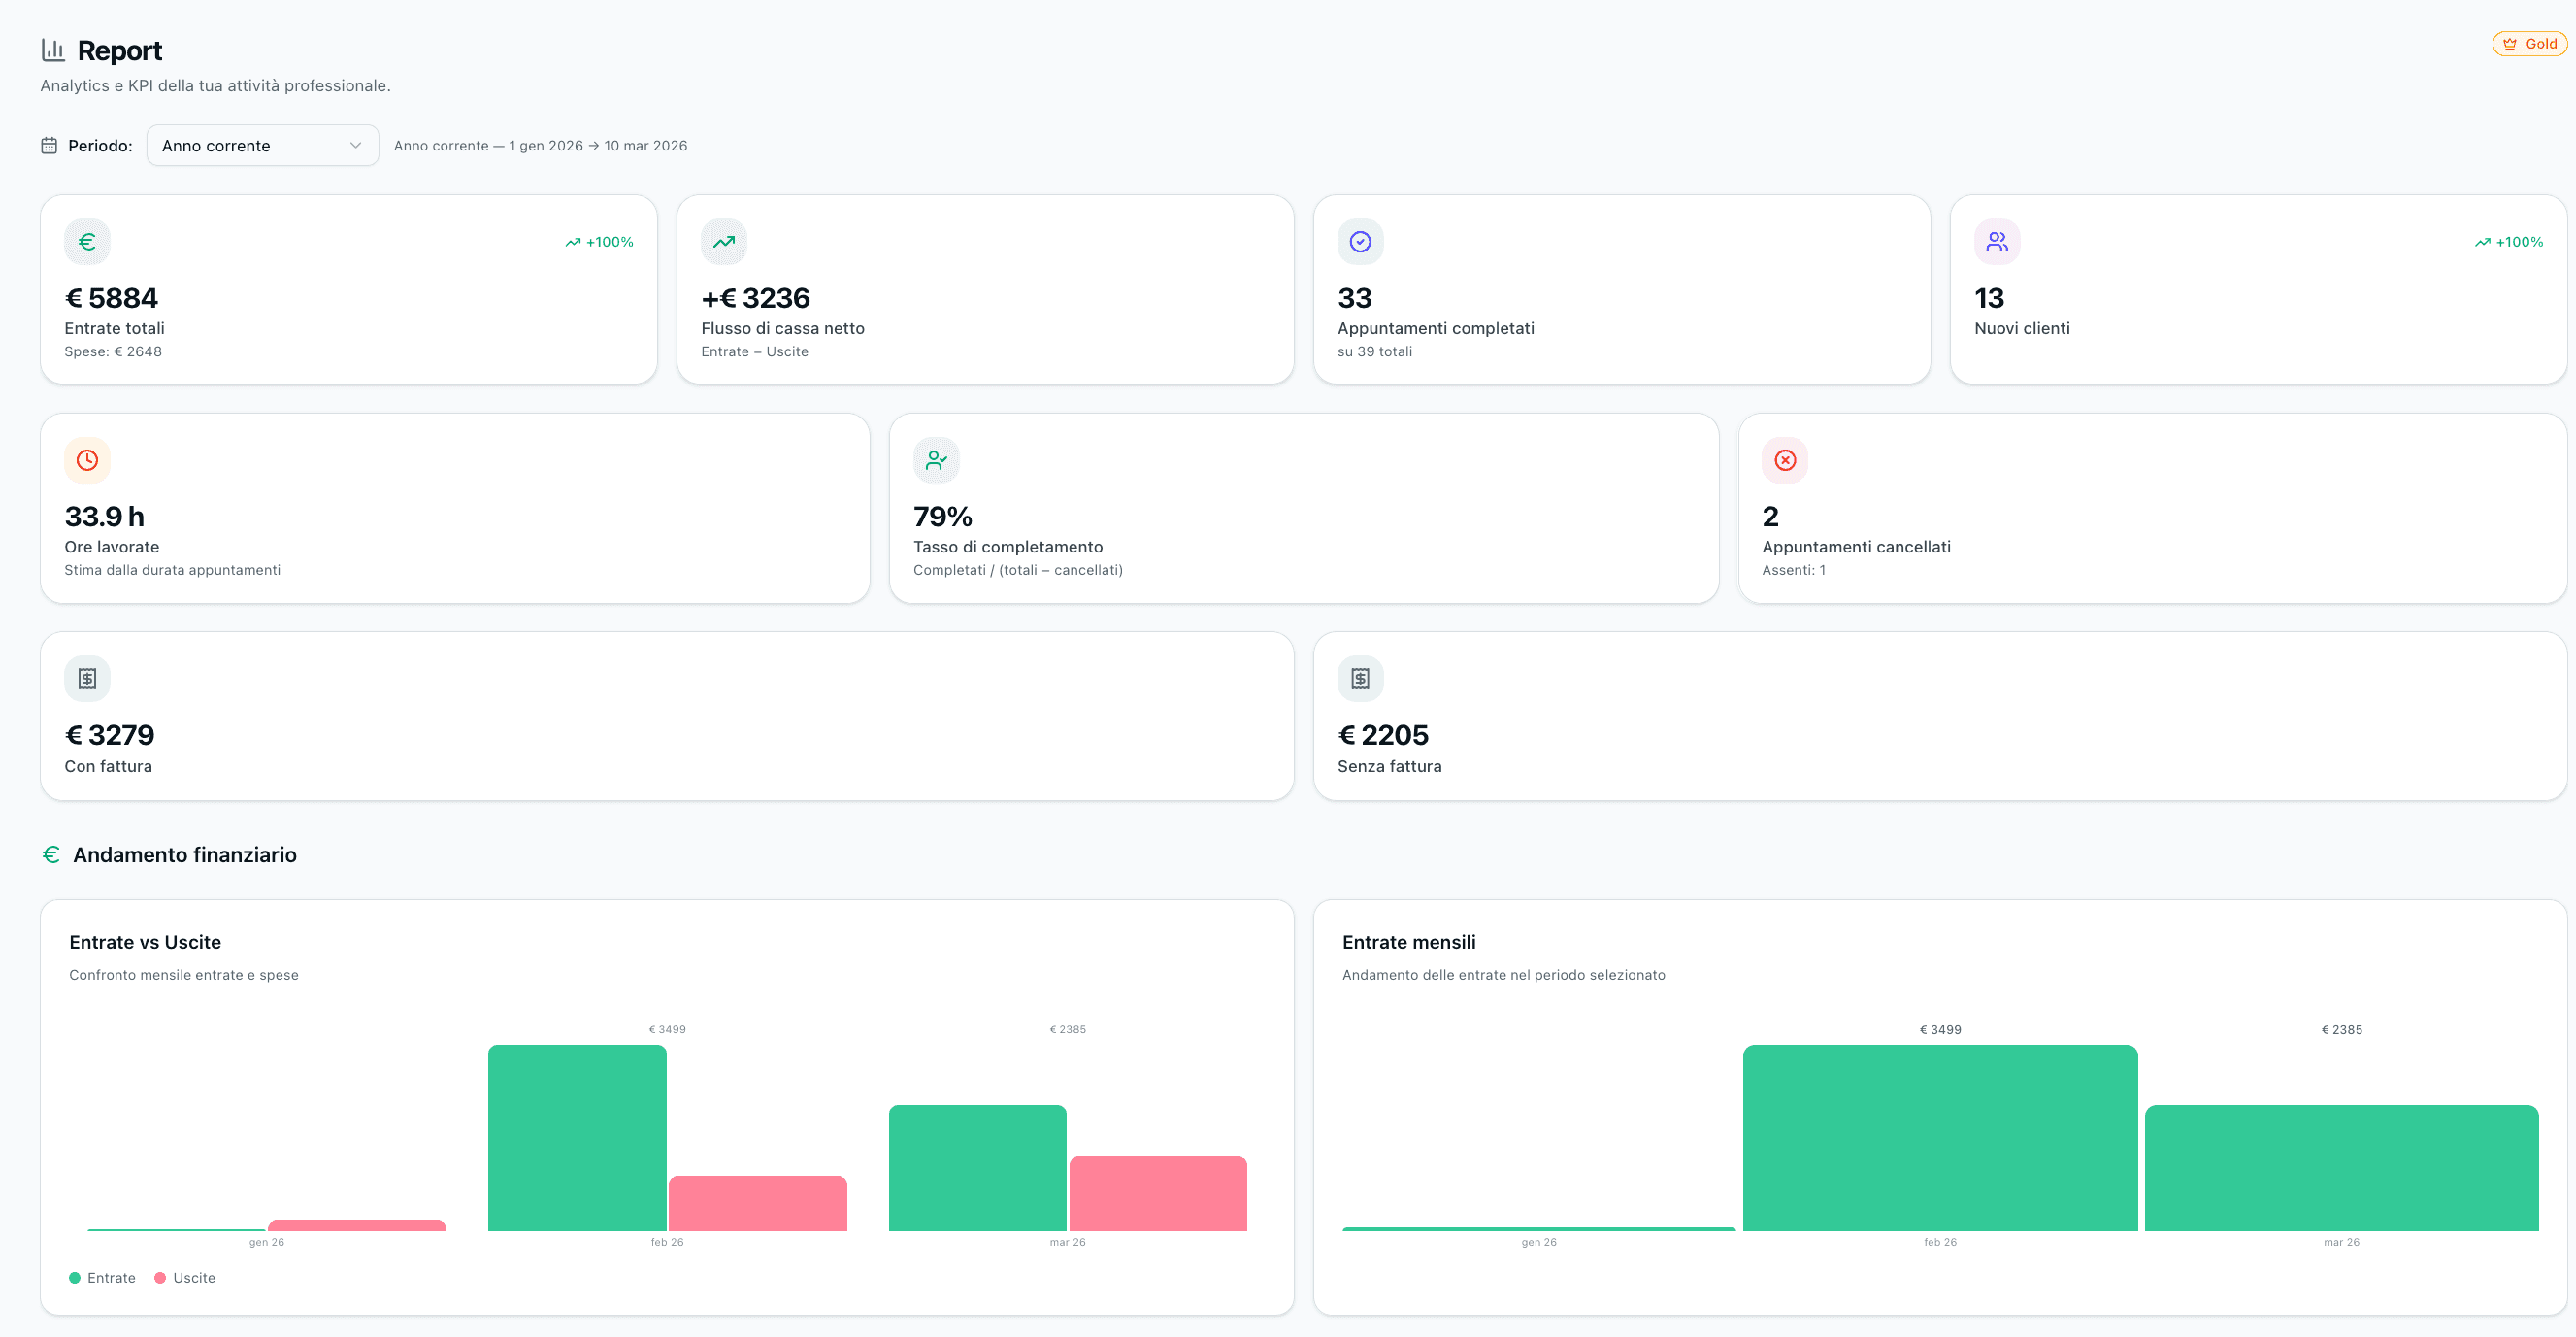The width and height of the screenshot is (2576, 1337).
Task: Click the users icon in Nuovi clienti card
Action: tap(1997, 242)
